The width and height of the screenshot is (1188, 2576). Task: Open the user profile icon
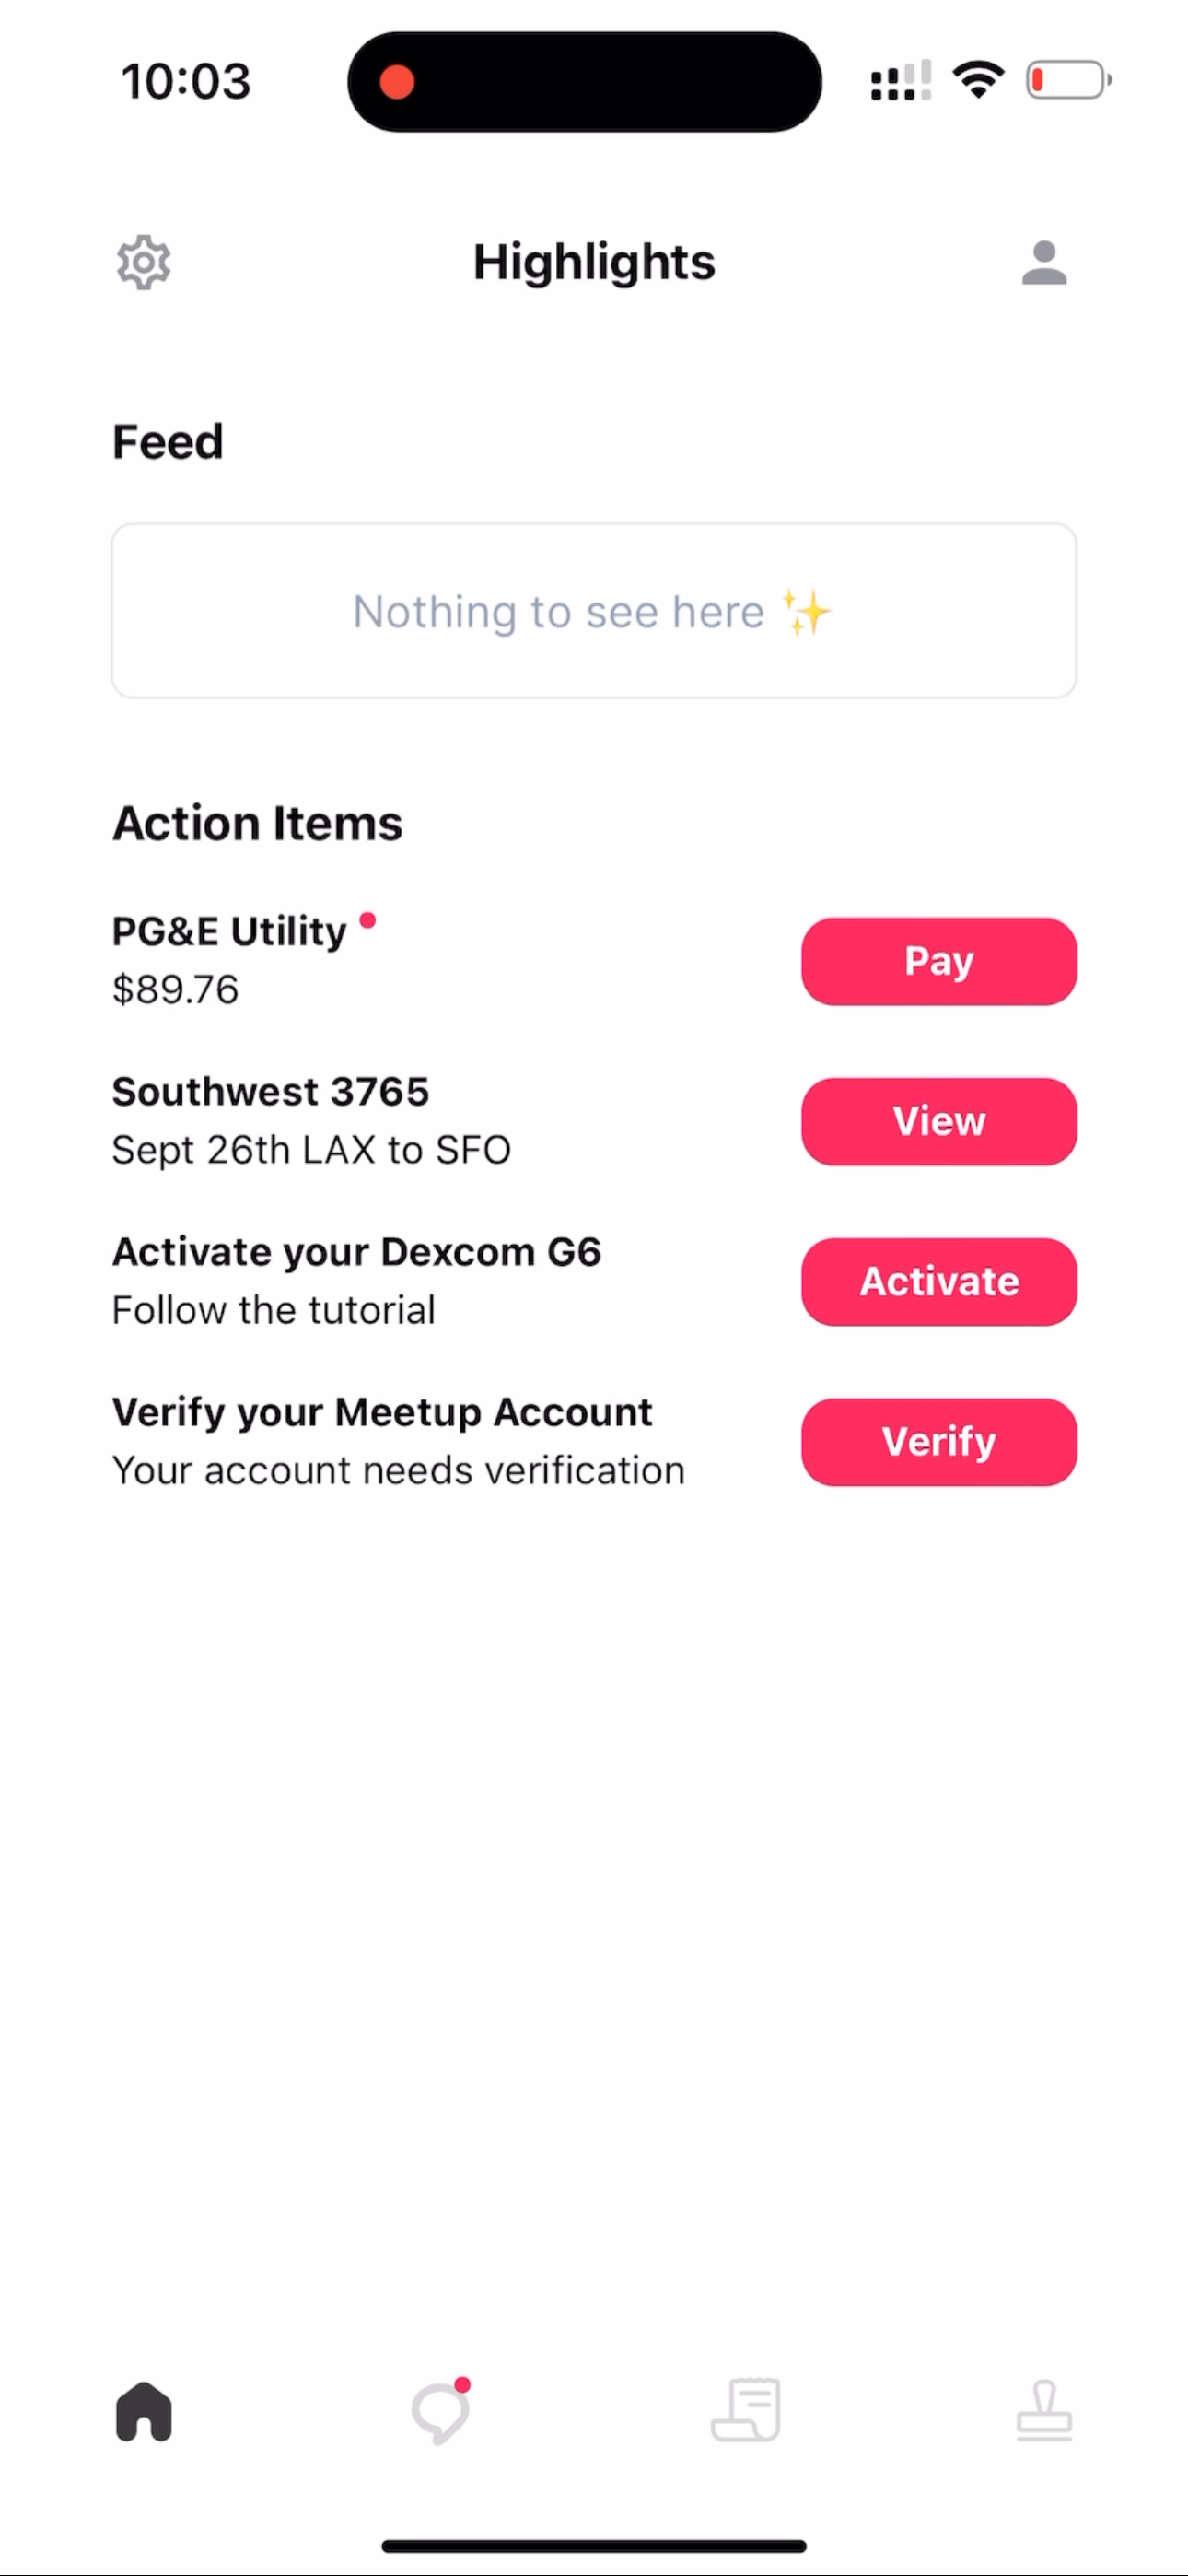(1044, 263)
